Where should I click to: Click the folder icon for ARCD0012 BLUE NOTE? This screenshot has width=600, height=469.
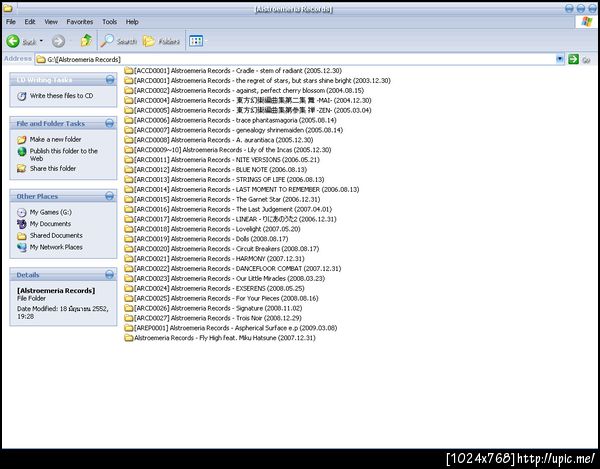(x=129, y=169)
